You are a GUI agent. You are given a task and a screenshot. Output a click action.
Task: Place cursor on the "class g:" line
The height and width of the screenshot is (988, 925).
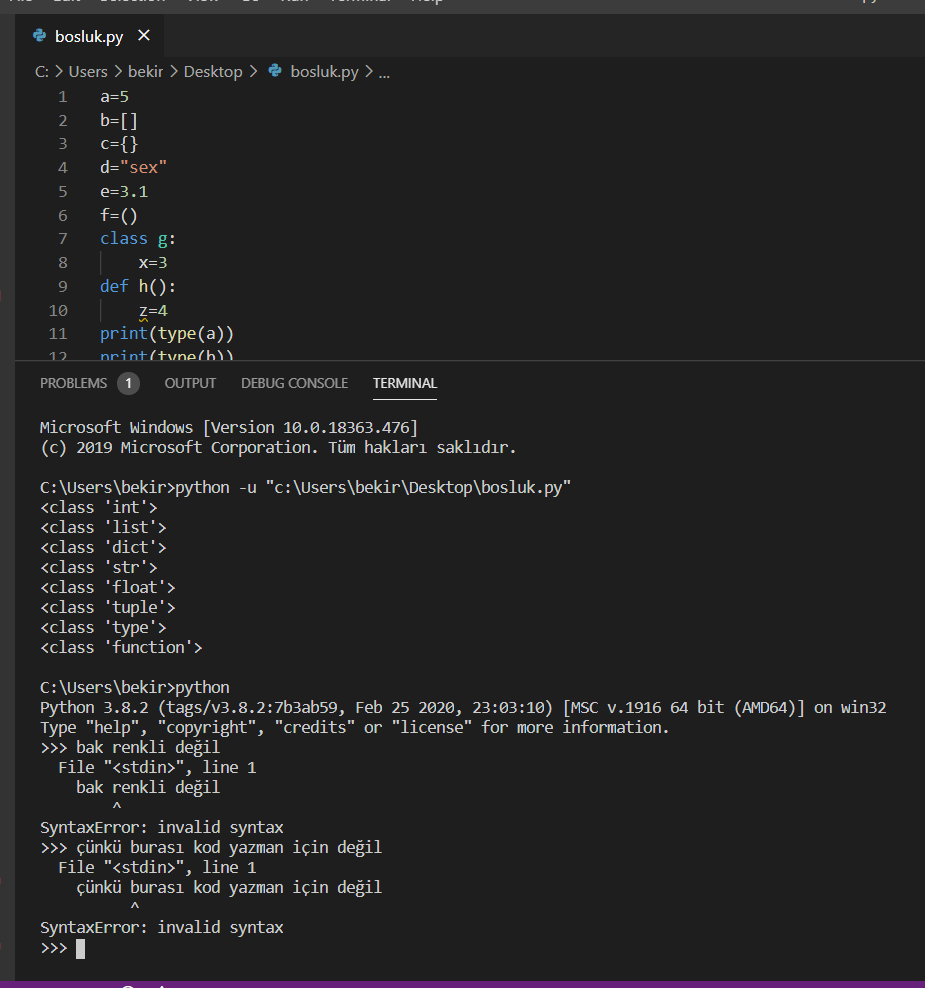click(x=138, y=239)
